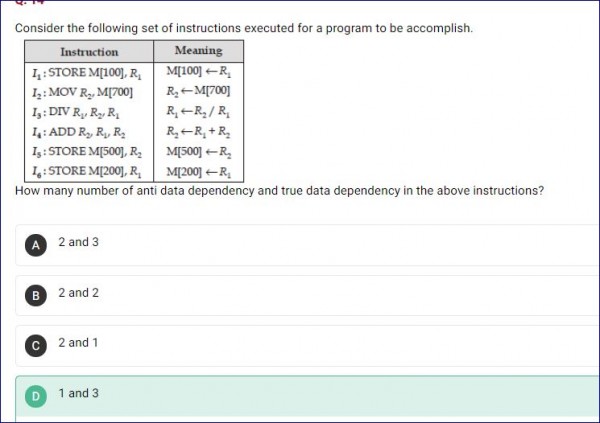The width and height of the screenshot is (600, 423).
Task: Click the I2 MOV R2, M[700] cell
Action: tap(89, 92)
